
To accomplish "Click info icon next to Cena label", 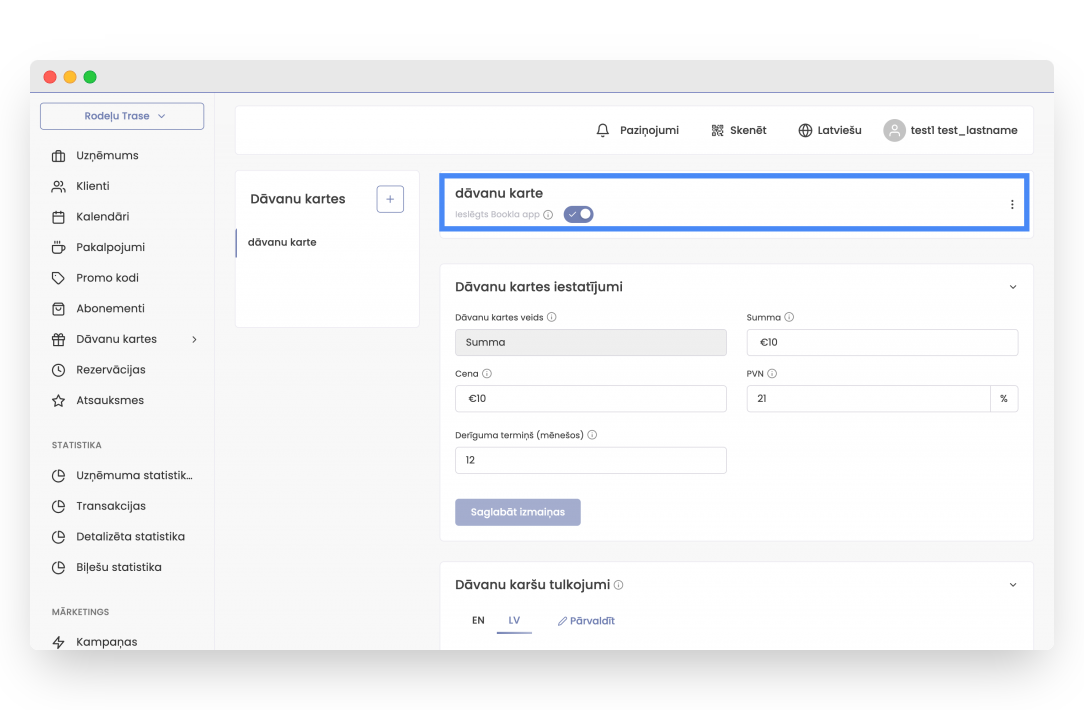I will pyautogui.click(x=487, y=374).
